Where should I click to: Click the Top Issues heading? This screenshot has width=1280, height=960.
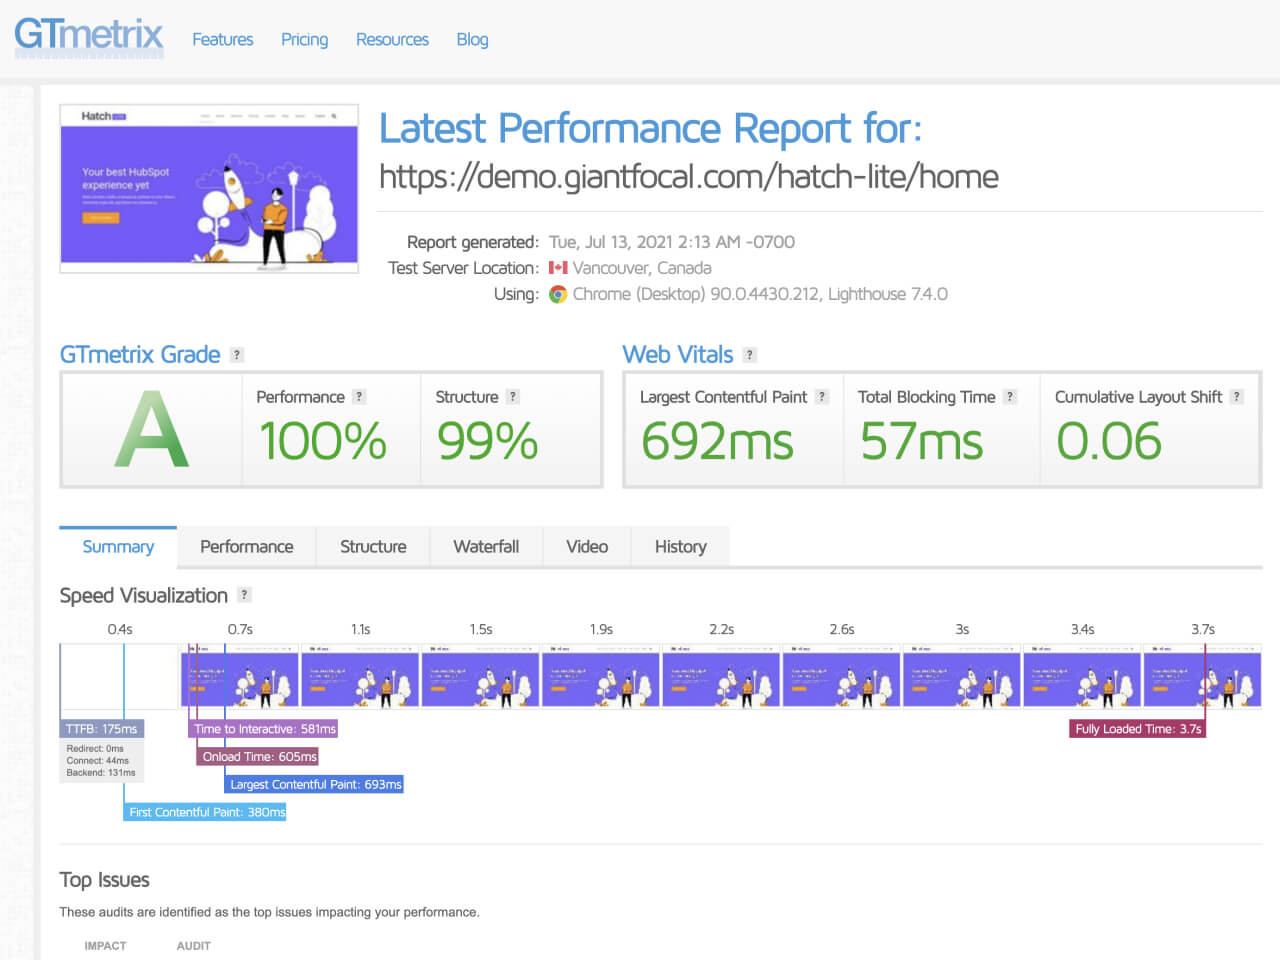click(x=104, y=880)
